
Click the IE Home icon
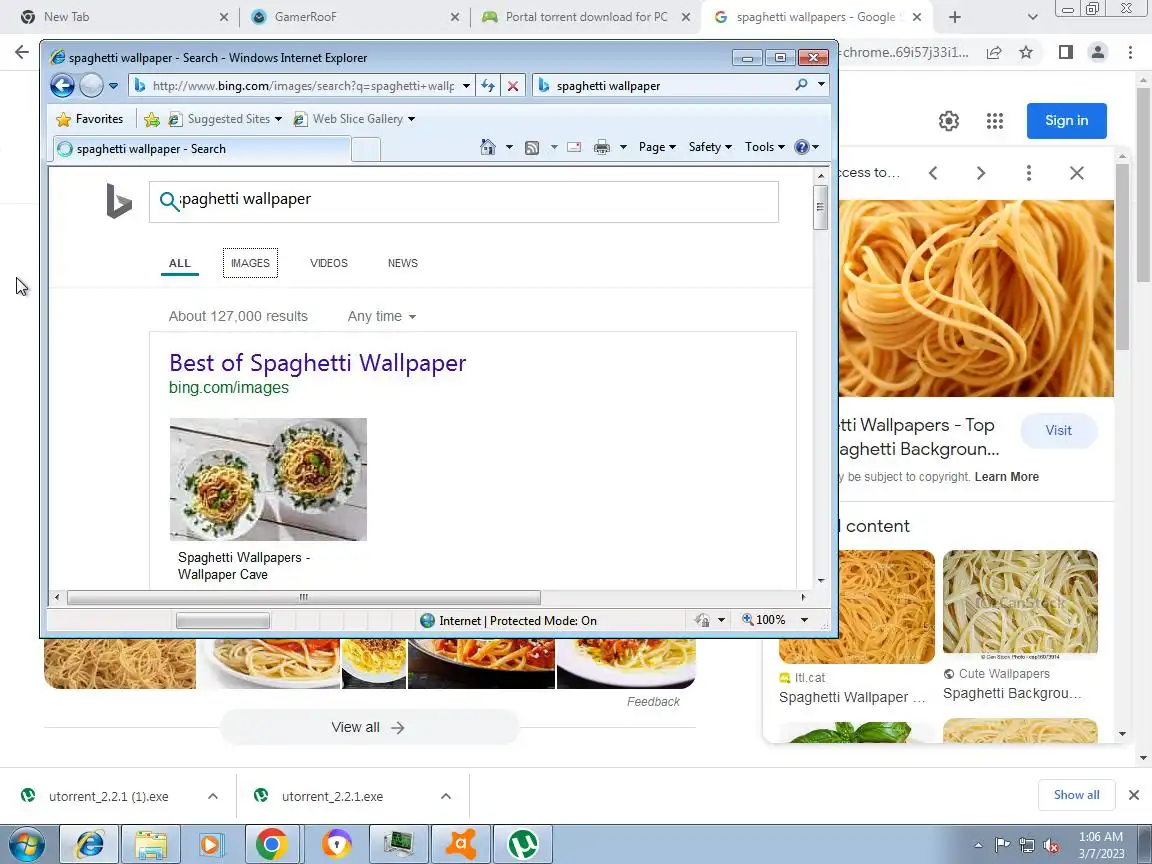pyautogui.click(x=488, y=147)
